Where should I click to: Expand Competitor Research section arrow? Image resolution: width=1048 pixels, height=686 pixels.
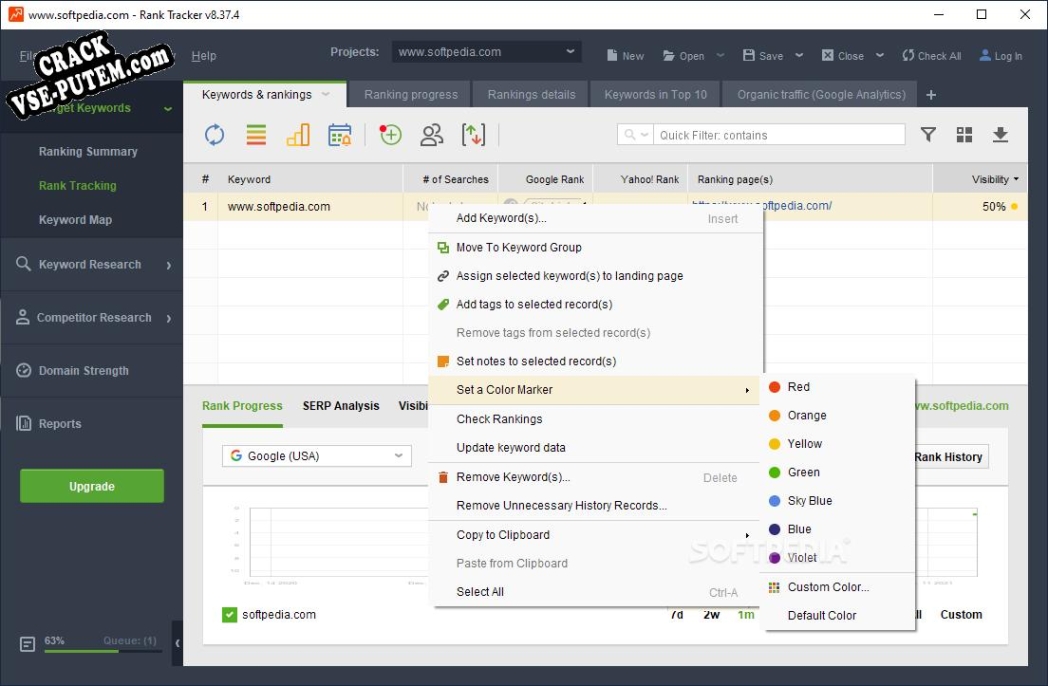(168, 318)
